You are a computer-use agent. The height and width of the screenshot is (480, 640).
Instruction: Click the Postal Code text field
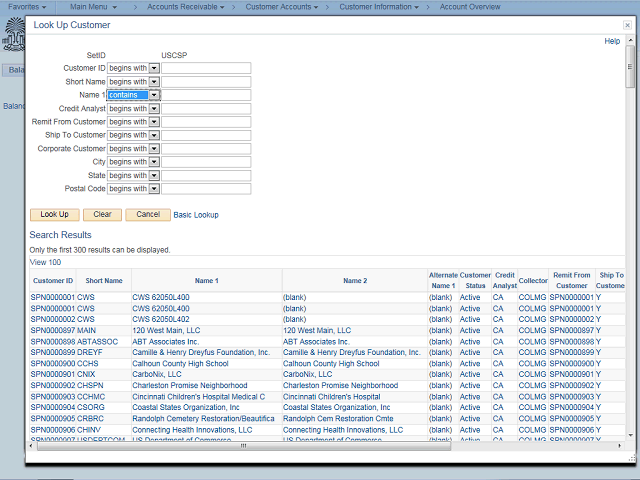(x=206, y=189)
